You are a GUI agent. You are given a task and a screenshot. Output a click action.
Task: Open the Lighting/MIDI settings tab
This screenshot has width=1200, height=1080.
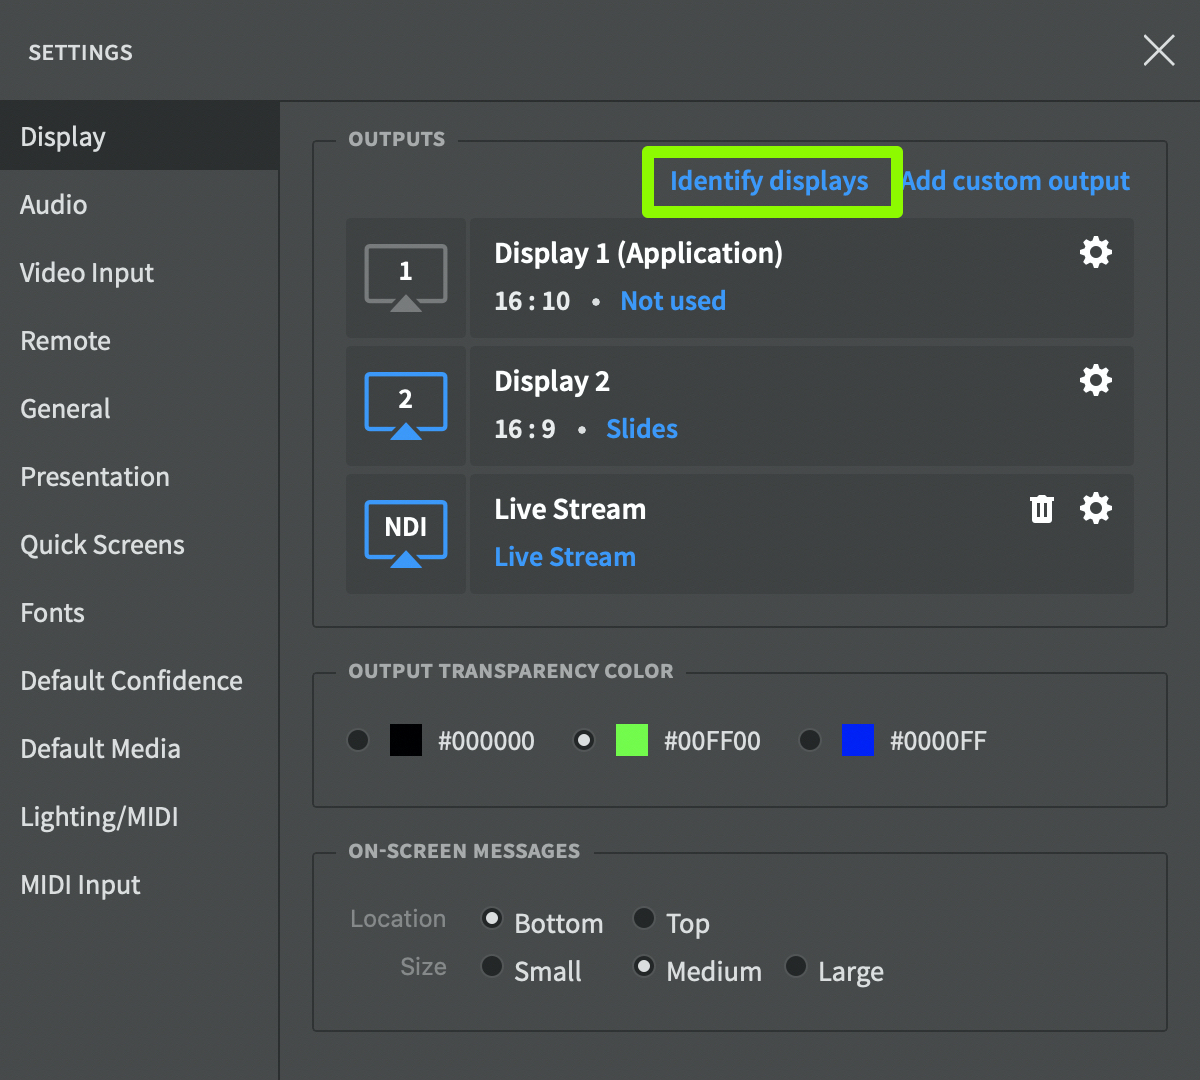pyautogui.click(x=99, y=817)
